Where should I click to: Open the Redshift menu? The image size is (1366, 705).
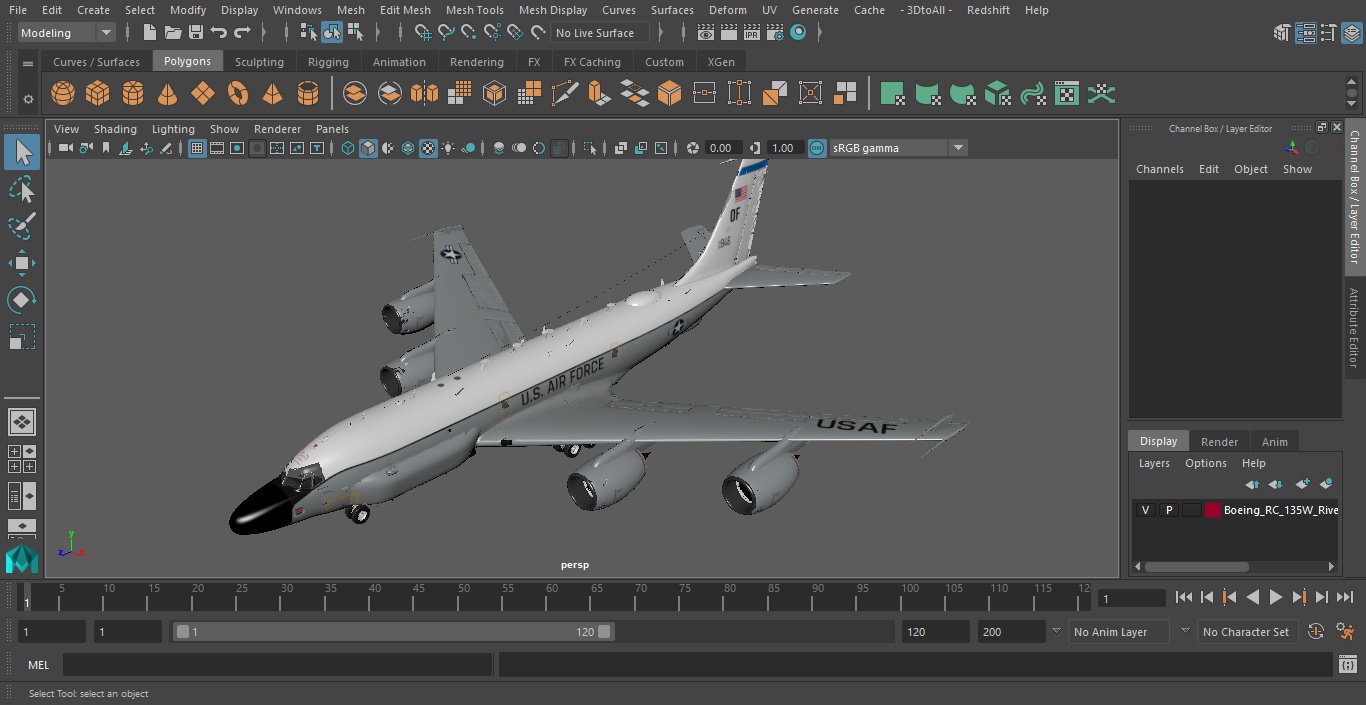988,10
